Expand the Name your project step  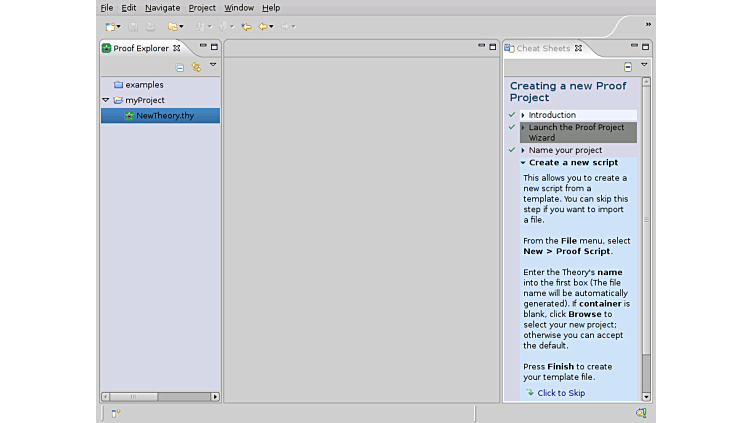pyautogui.click(x=523, y=150)
